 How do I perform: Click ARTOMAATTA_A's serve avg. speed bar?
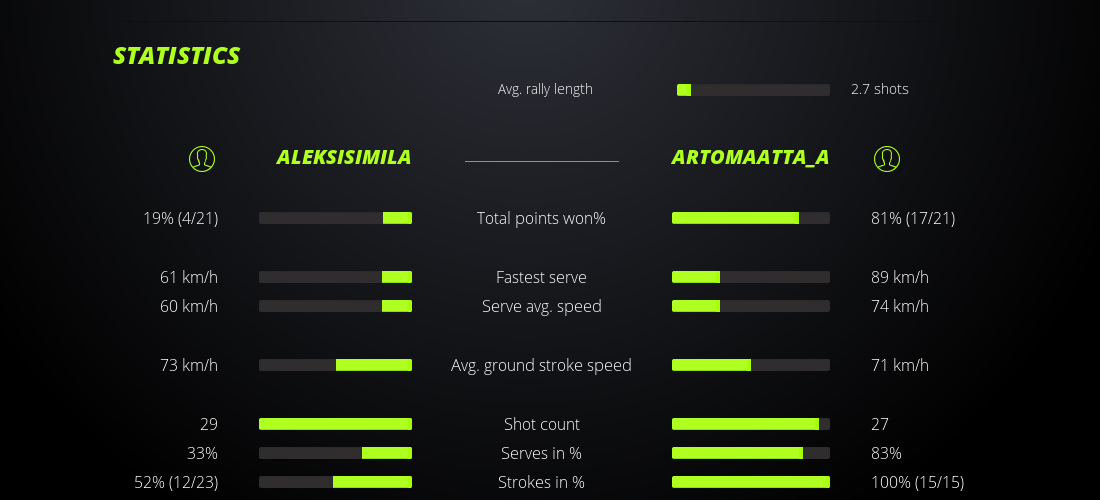tap(751, 306)
